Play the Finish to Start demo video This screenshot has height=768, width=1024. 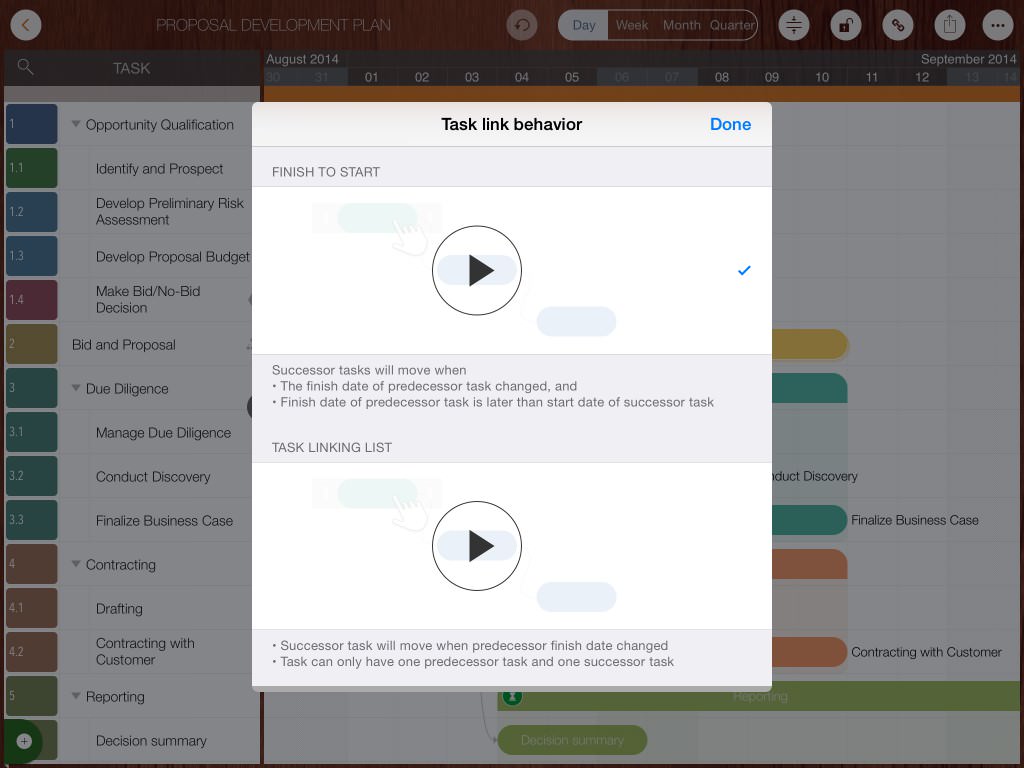click(x=477, y=270)
